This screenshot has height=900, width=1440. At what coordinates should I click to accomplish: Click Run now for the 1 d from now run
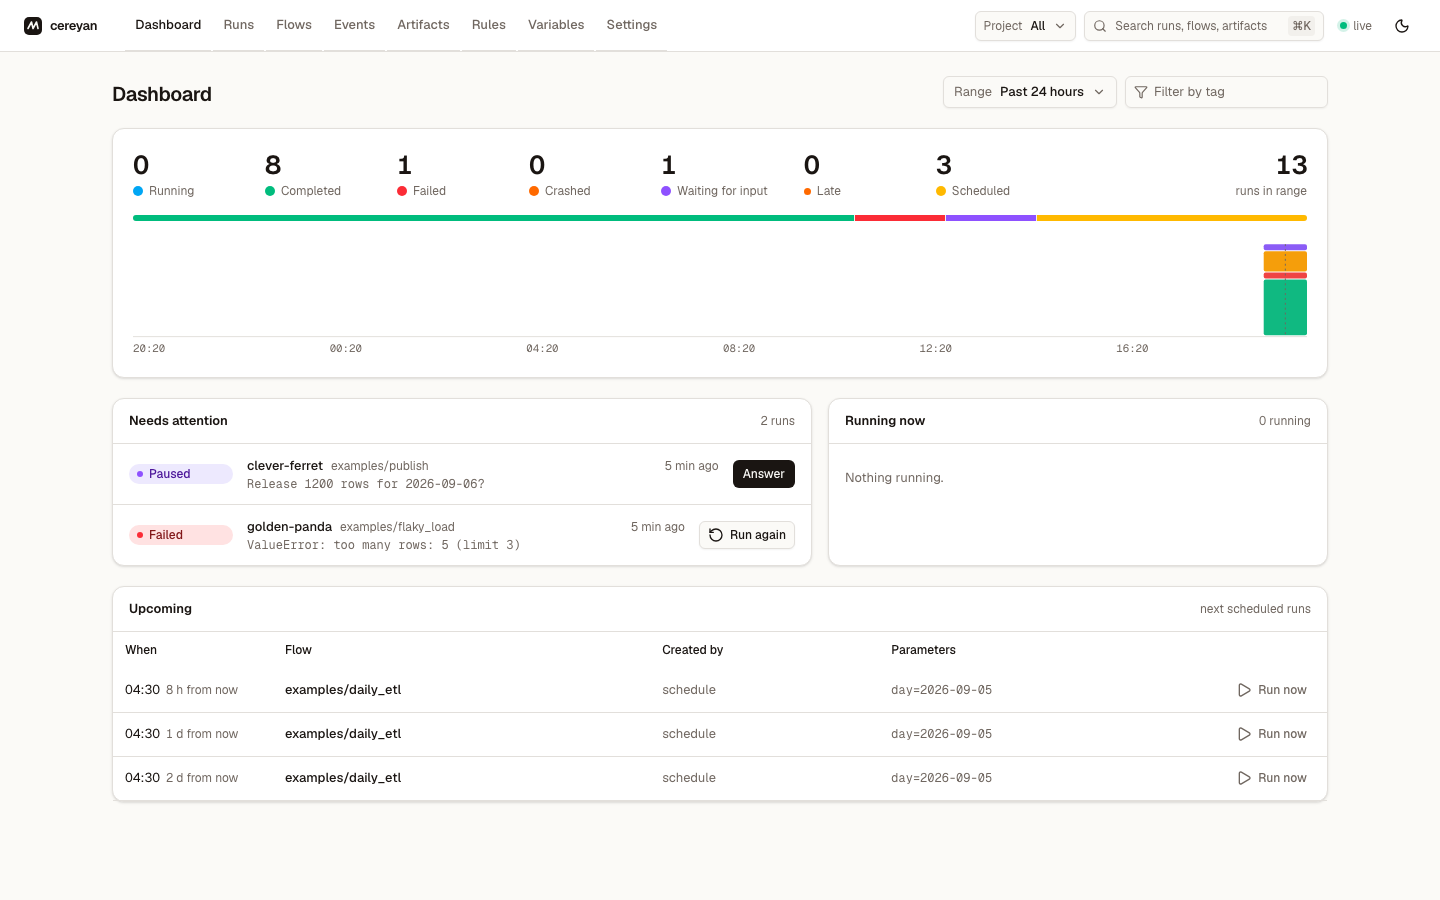tap(1272, 734)
